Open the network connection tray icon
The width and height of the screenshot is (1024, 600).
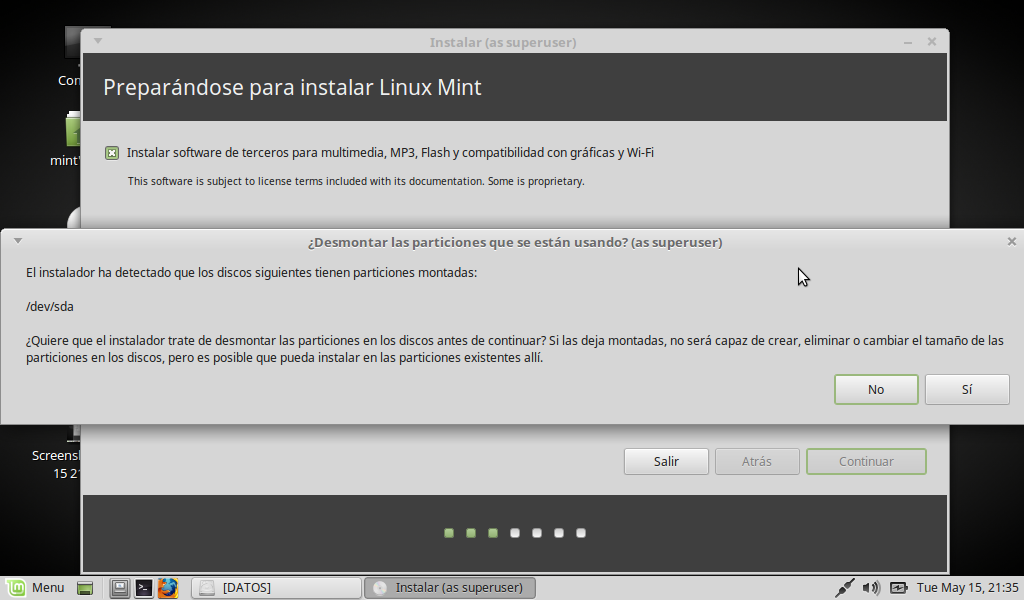[x=845, y=588]
